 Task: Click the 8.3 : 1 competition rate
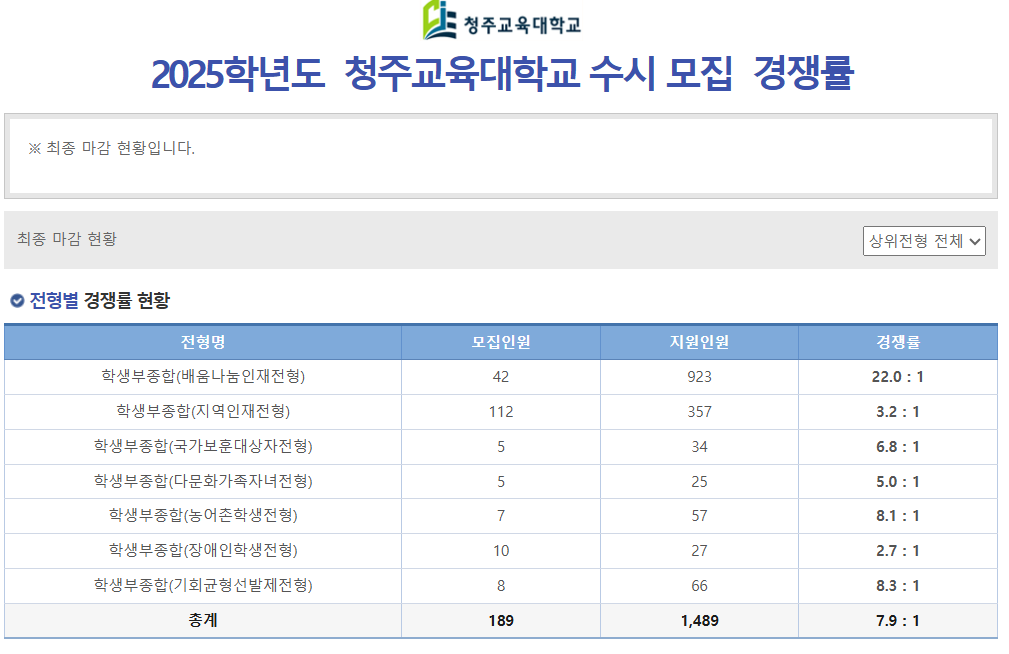[898, 586]
